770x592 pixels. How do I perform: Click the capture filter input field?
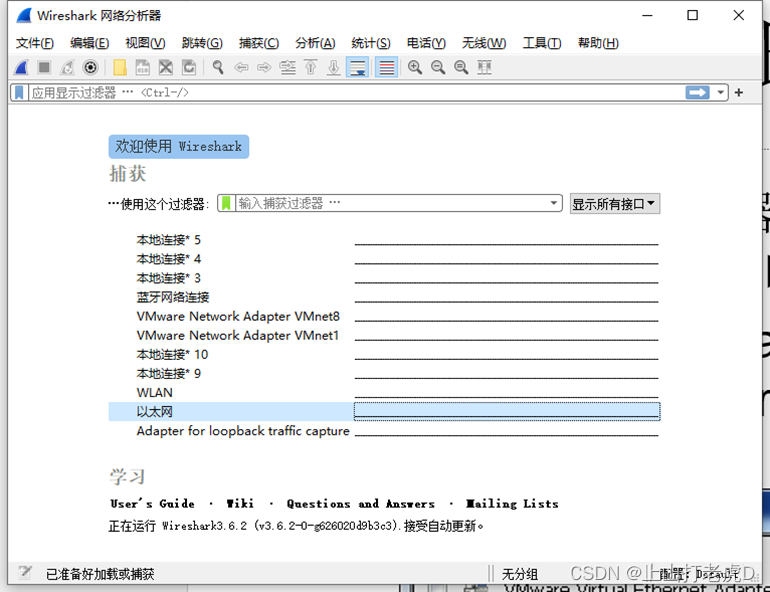tap(391, 203)
